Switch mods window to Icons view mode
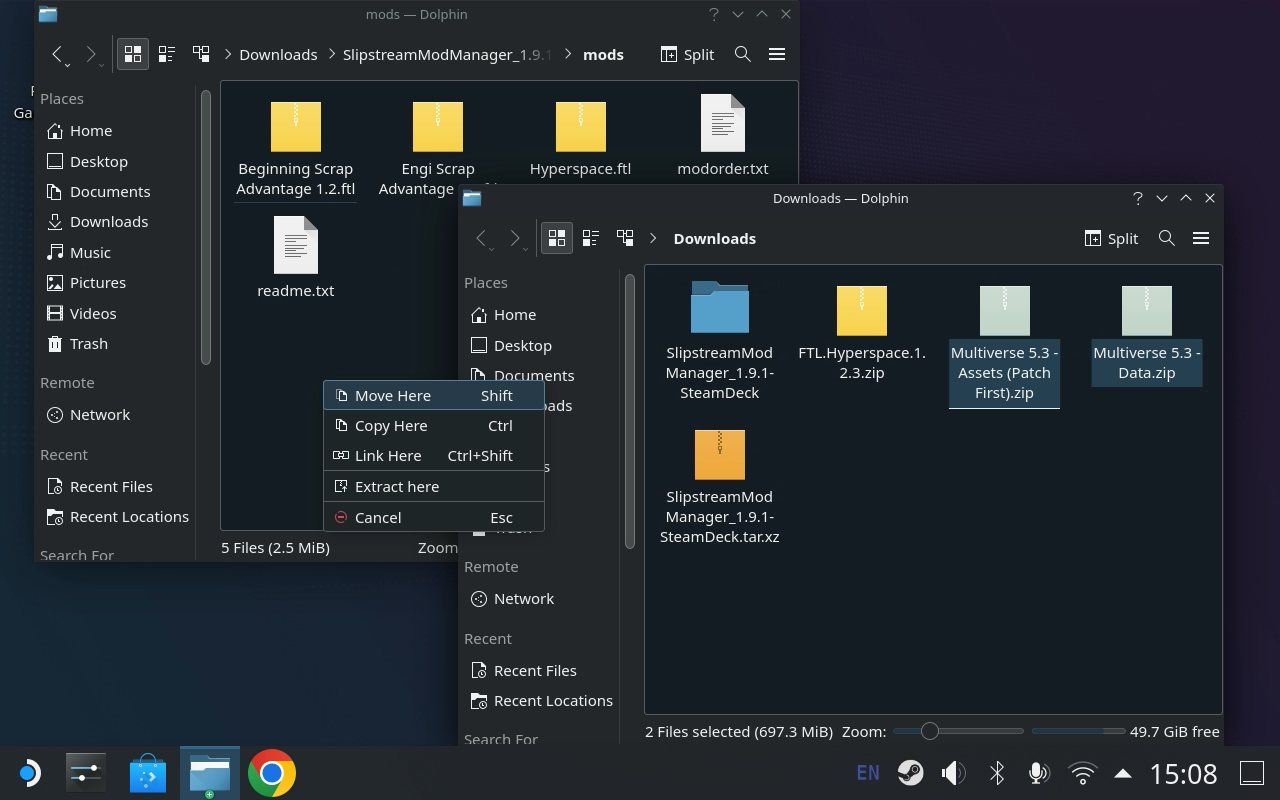This screenshot has height=800, width=1280. point(133,54)
